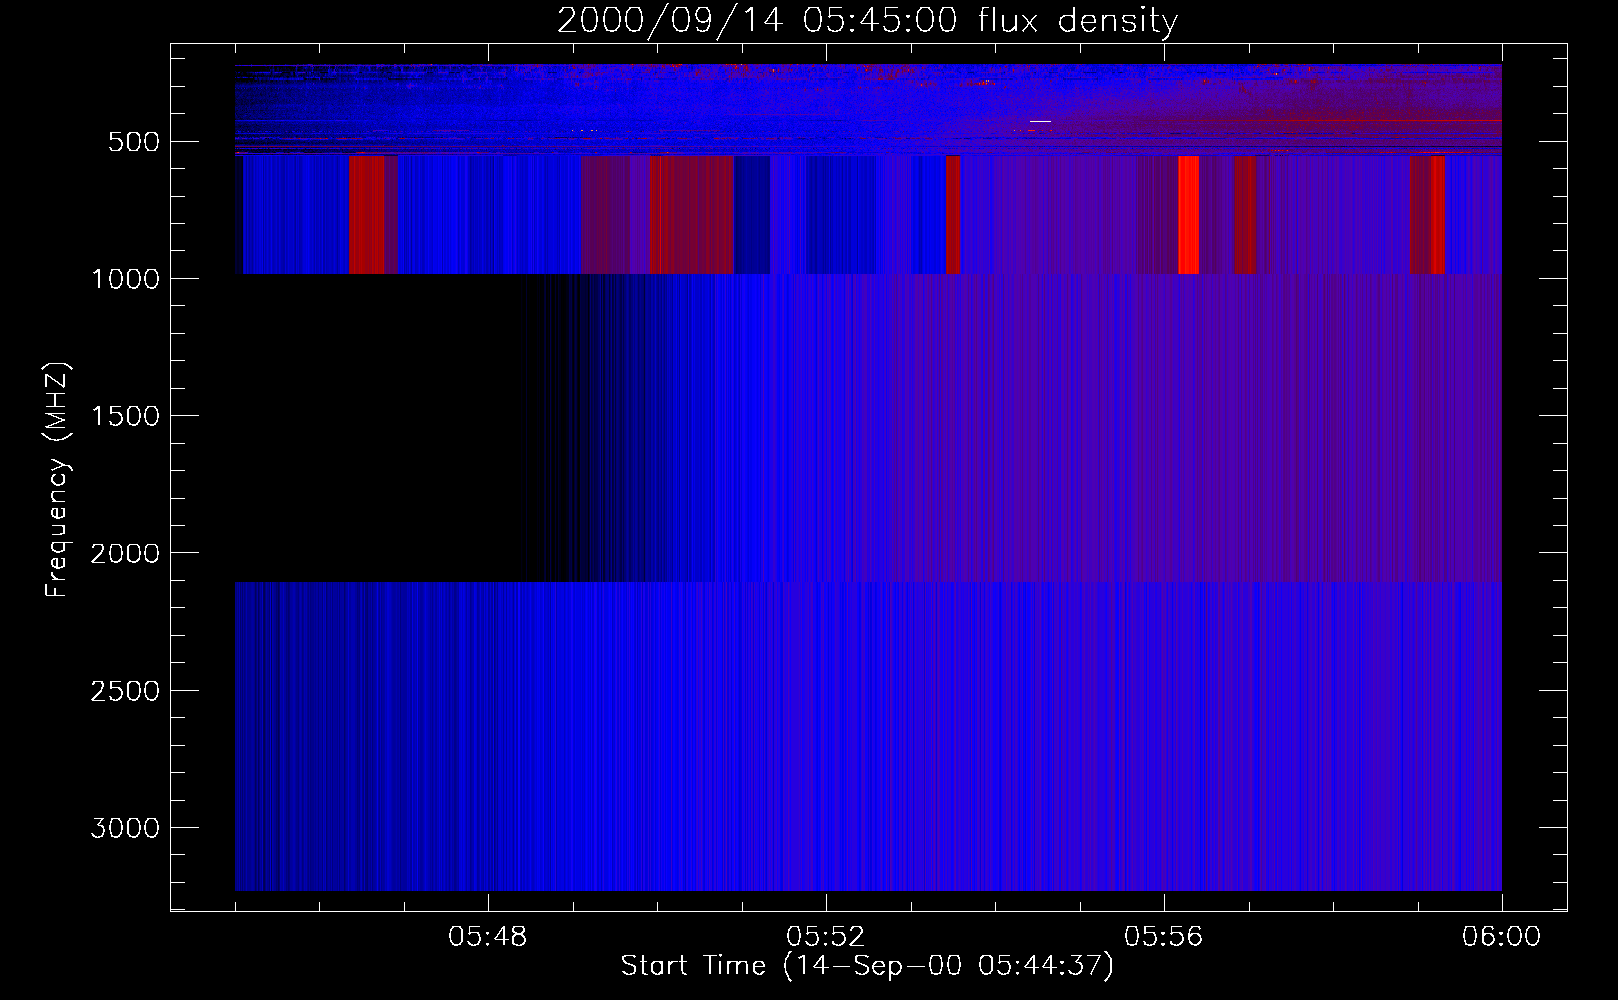The height and width of the screenshot is (1000, 1618).
Task: Click the blue band around 2500 MHz at 05:52
Action: tap(825, 690)
